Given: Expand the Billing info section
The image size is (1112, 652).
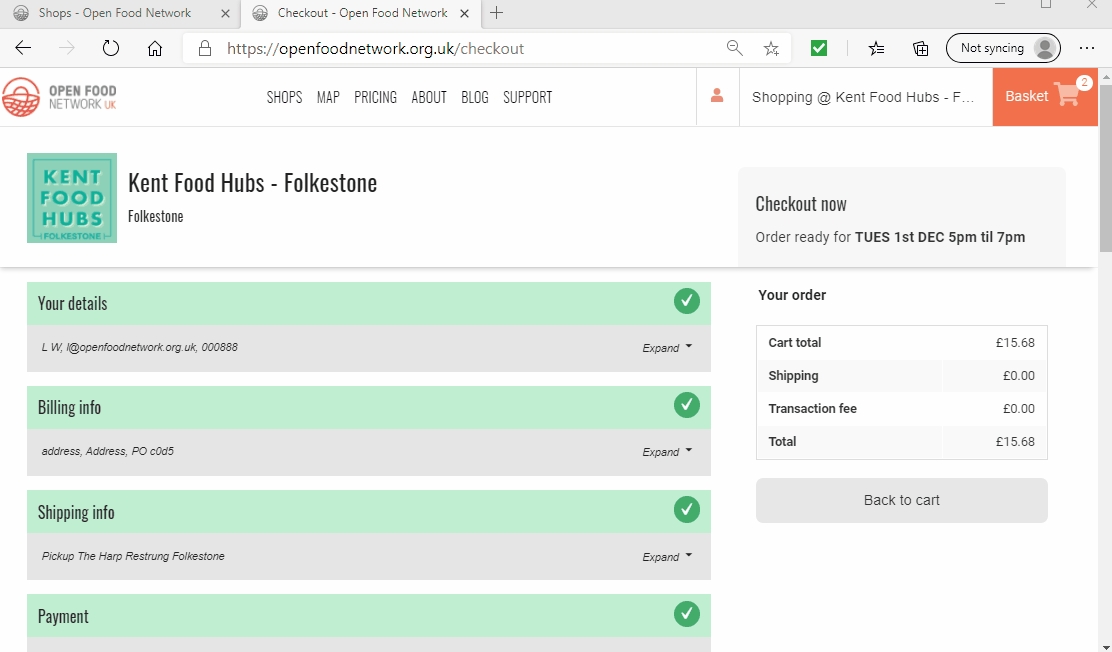Looking at the screenshot, I should (x=667, y=452).
